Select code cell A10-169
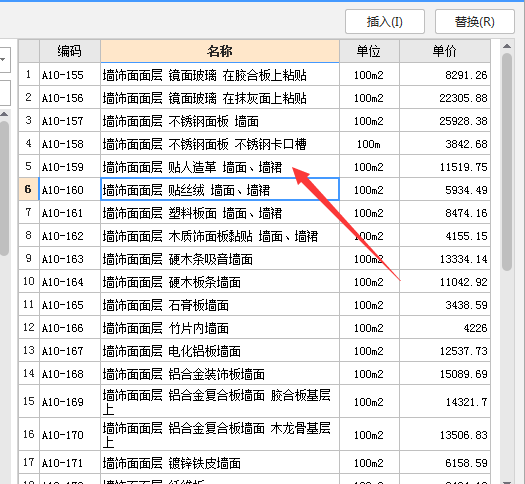This screenshot has width=525, height=484. click(x=70, y=402)
